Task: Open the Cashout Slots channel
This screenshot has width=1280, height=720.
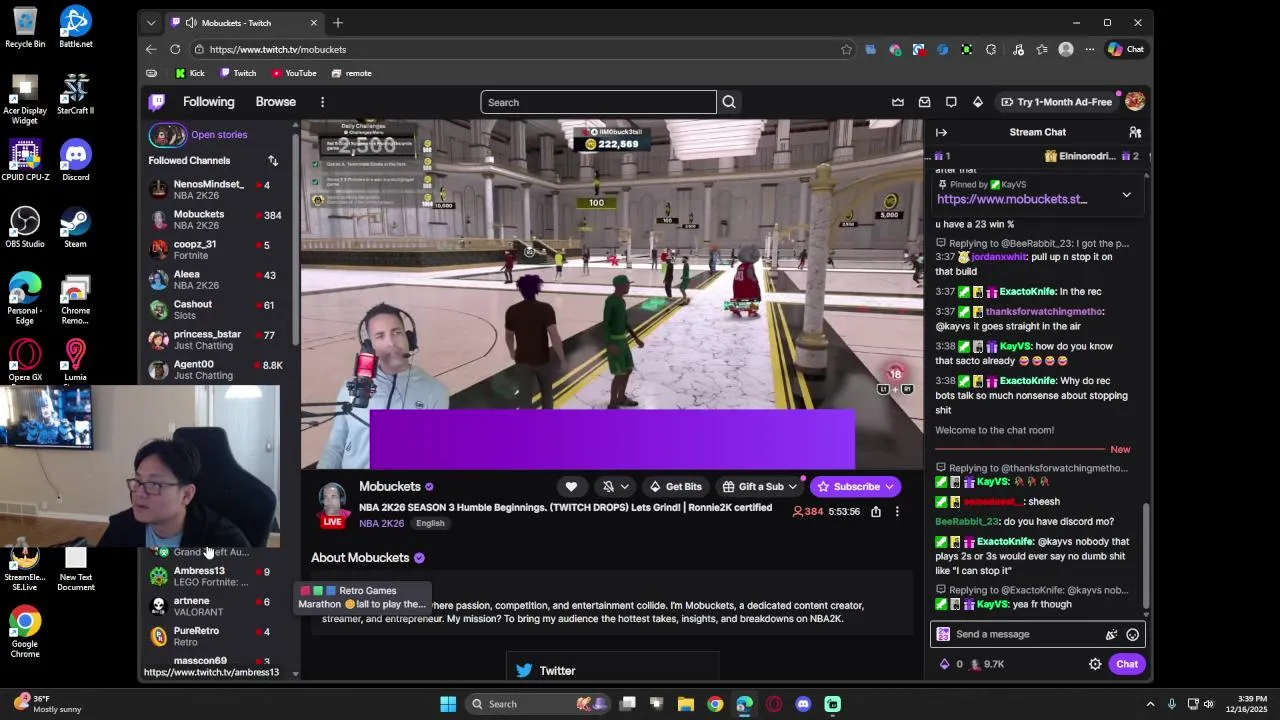Action: pos(216,310)
